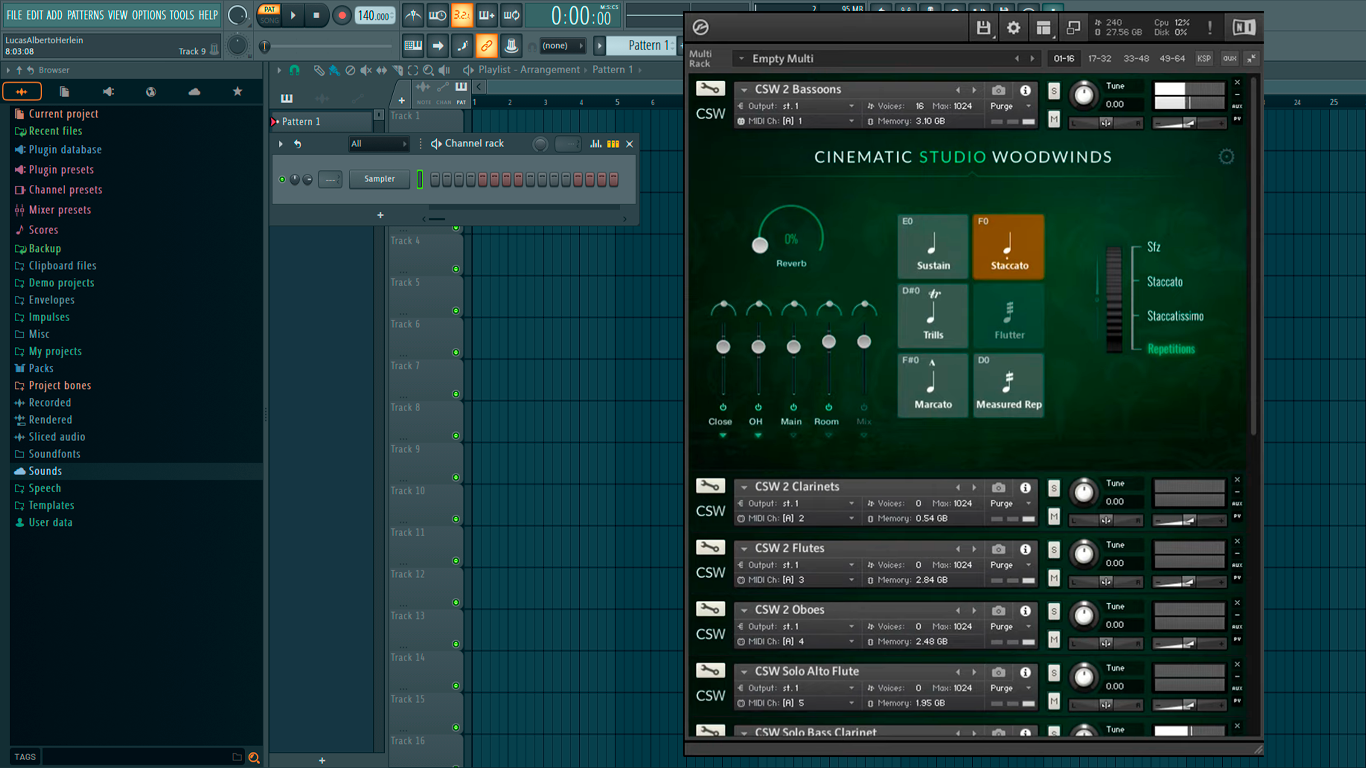
Task: Switch to the 49-64 rack page tab
Action: coord(1172,59)
